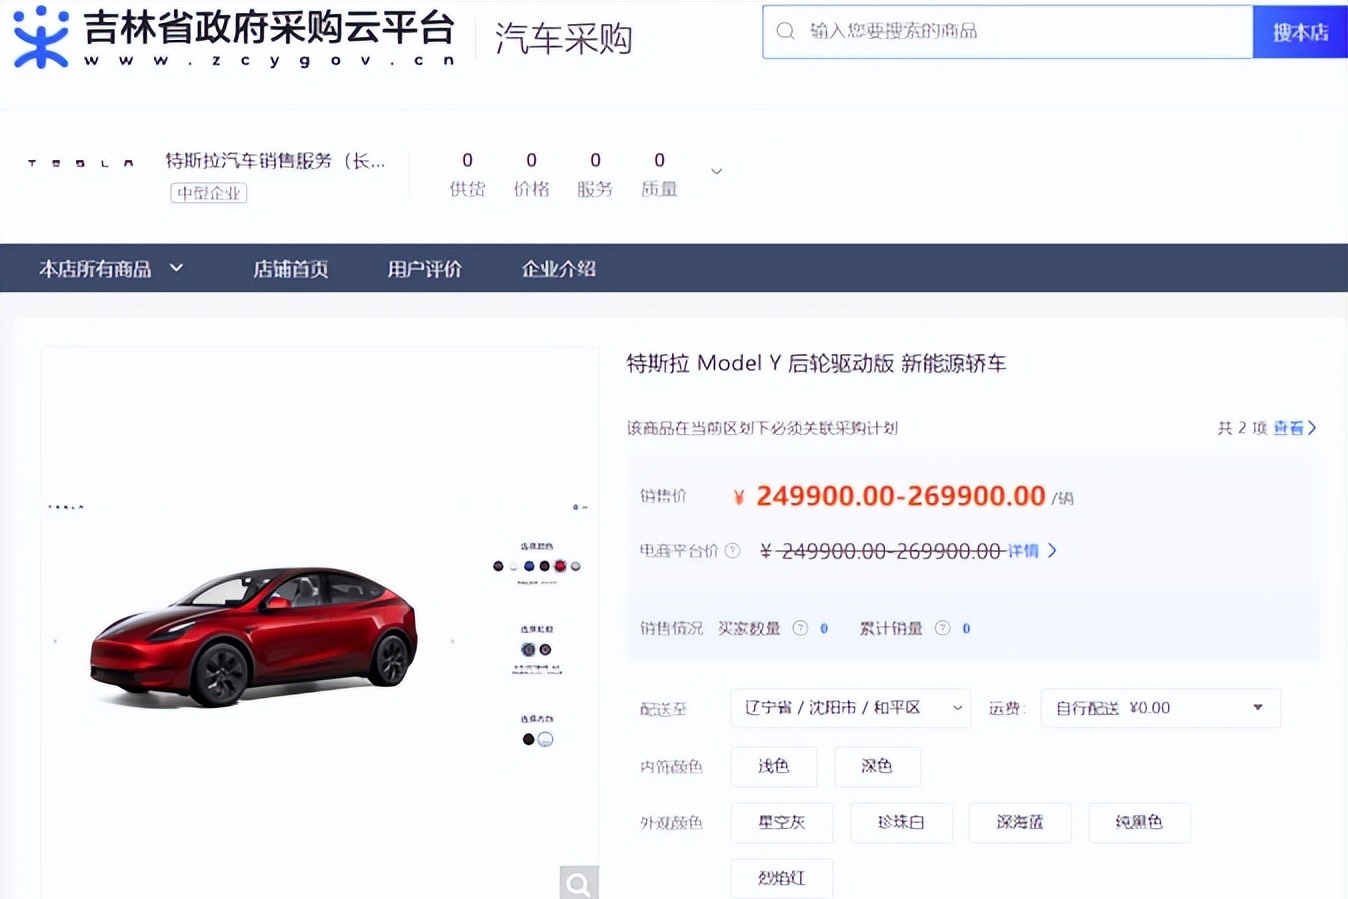Viewport: 1348px width, 899px height.
Task: Click sale price 249900.00-269900.00 in red
Action: (900, 496)
